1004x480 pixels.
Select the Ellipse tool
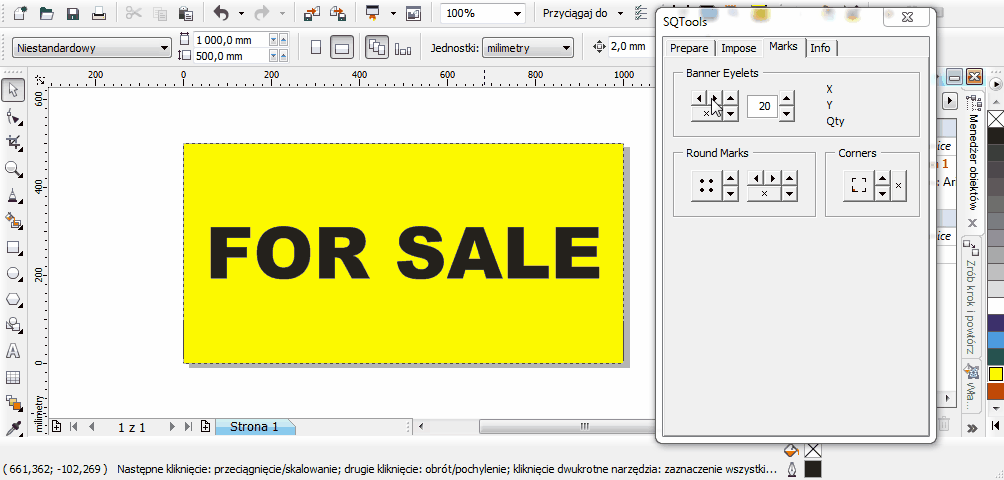(x=13, y=274)
